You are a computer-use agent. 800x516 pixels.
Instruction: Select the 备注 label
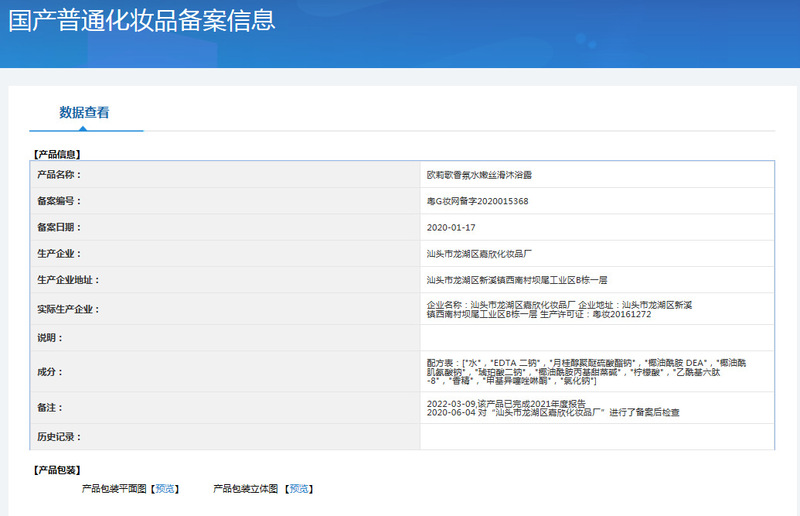50,408
